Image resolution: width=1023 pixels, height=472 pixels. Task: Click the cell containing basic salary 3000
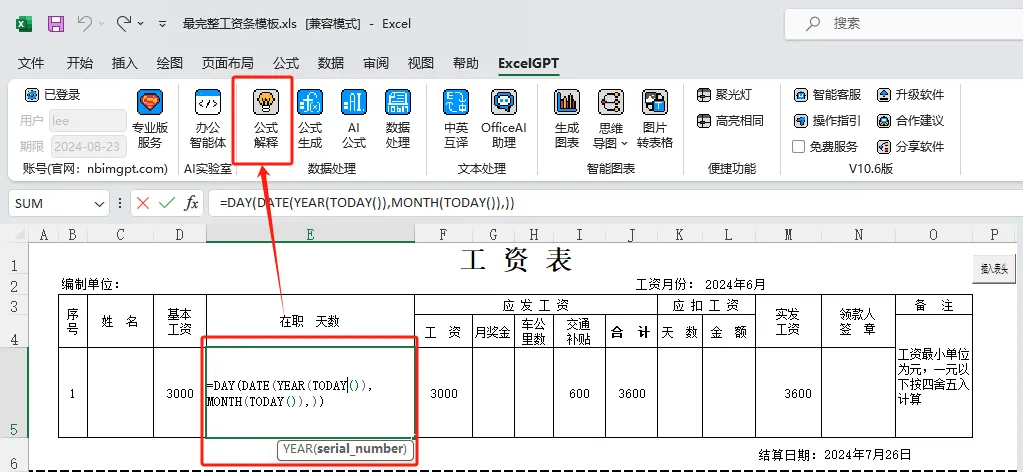(x=180, y=393)
